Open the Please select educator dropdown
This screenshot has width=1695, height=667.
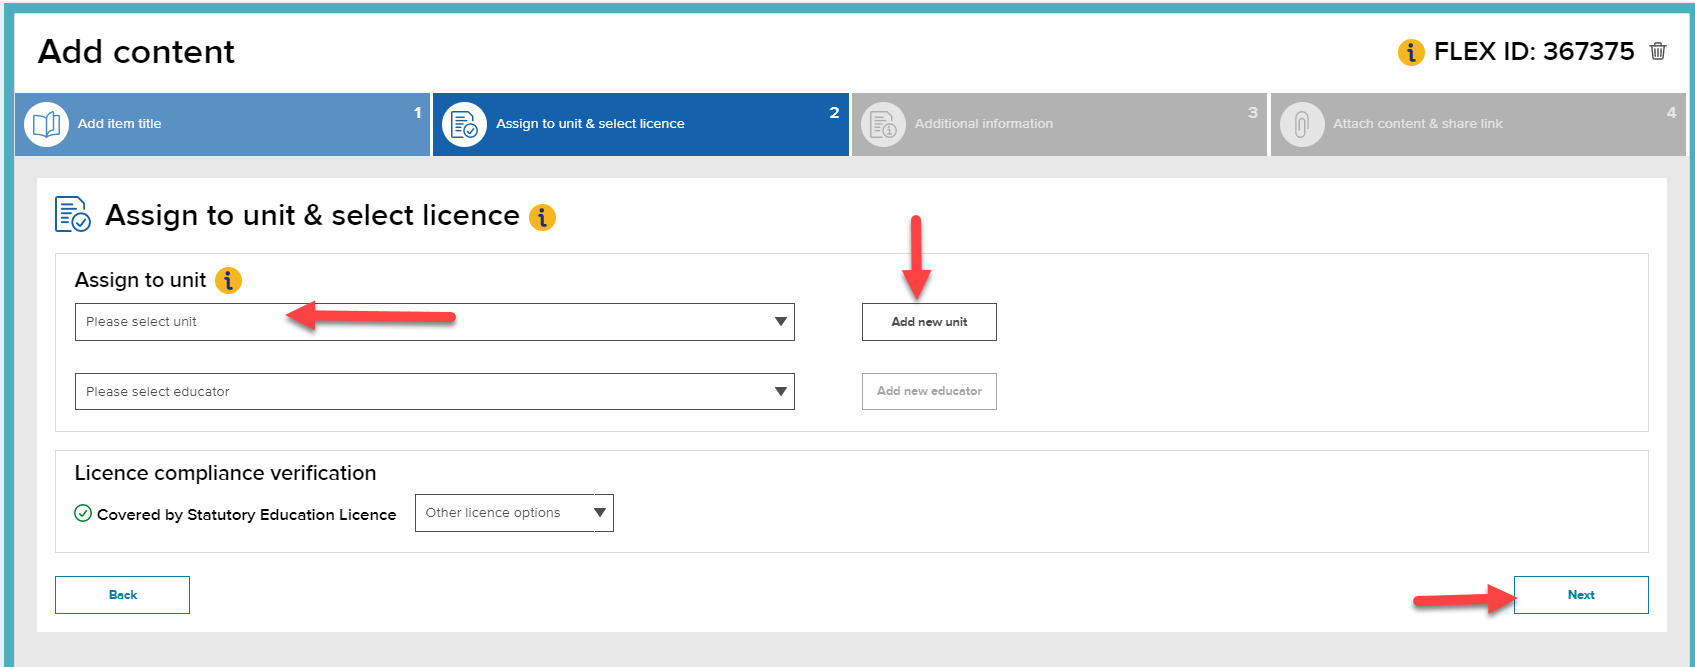click(x=435, y=391)
